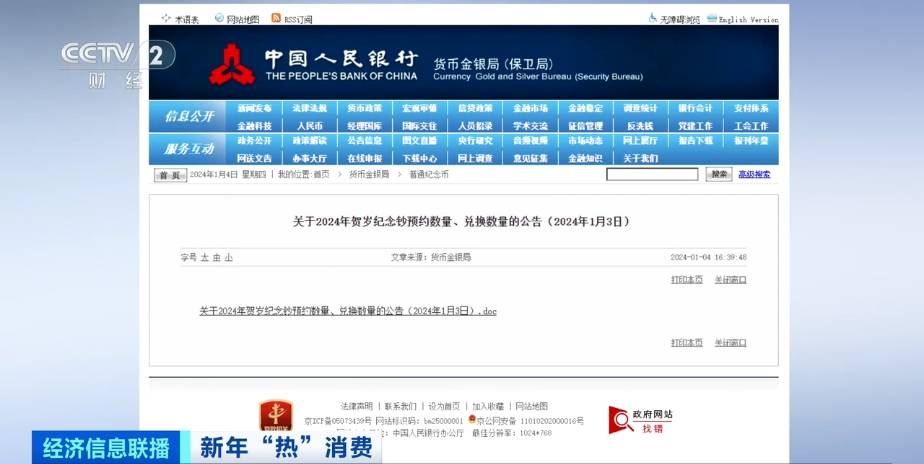Image resolution: width=924 pixels, height=464 pixels.
Task: Open the 工会工作 menu item
Action: (x=751, y=126)
